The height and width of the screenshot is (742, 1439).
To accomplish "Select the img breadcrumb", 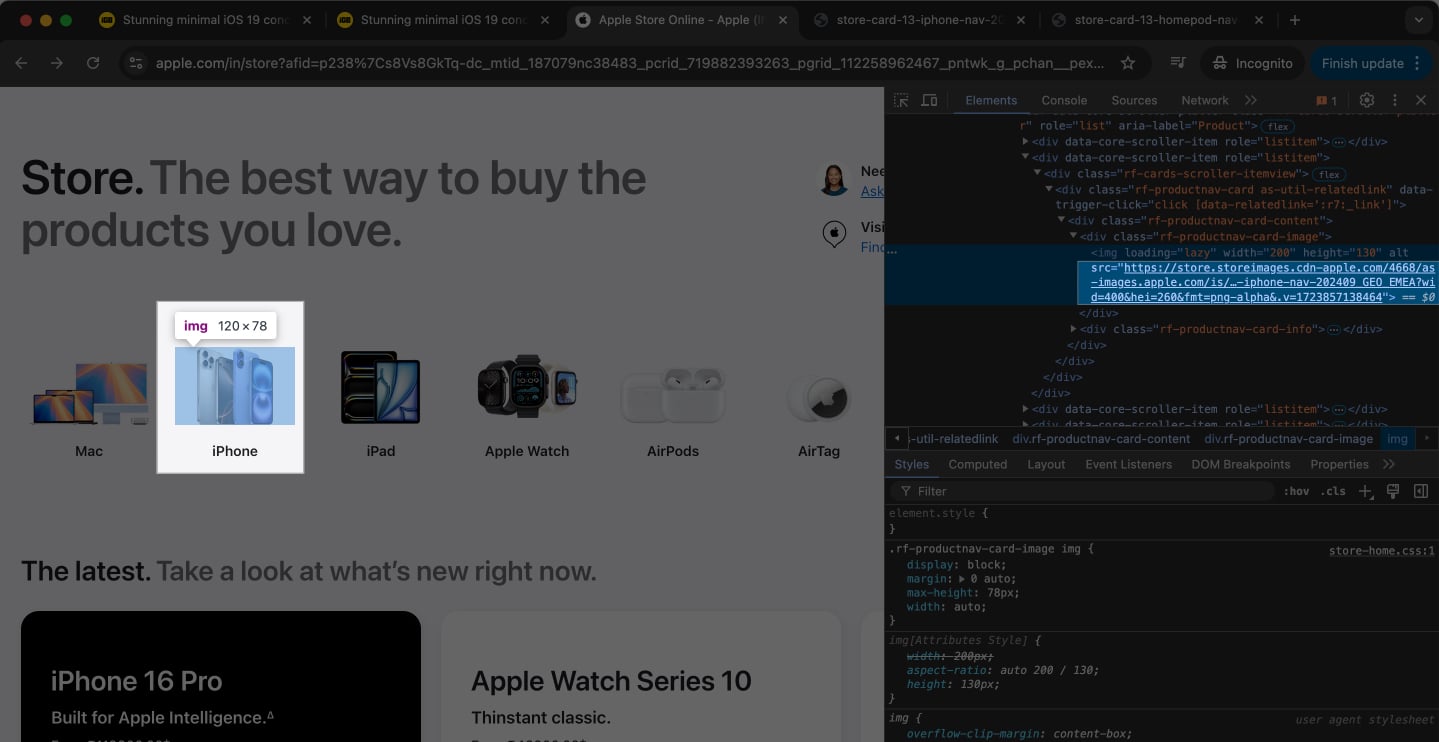I will click(1397, 439).
